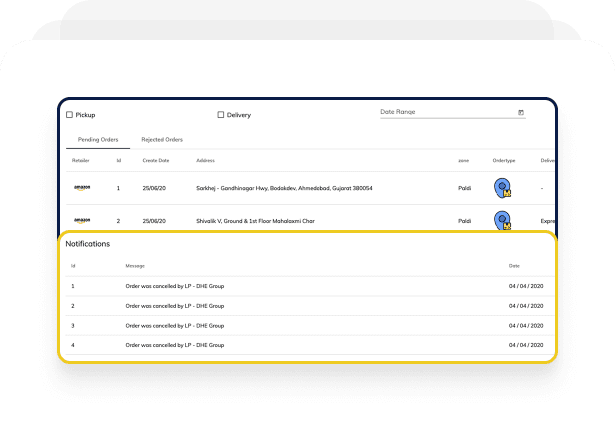The width and height of the screenshot is (615, 421).
Task: Click the date of notification 1
Action: 526,286
